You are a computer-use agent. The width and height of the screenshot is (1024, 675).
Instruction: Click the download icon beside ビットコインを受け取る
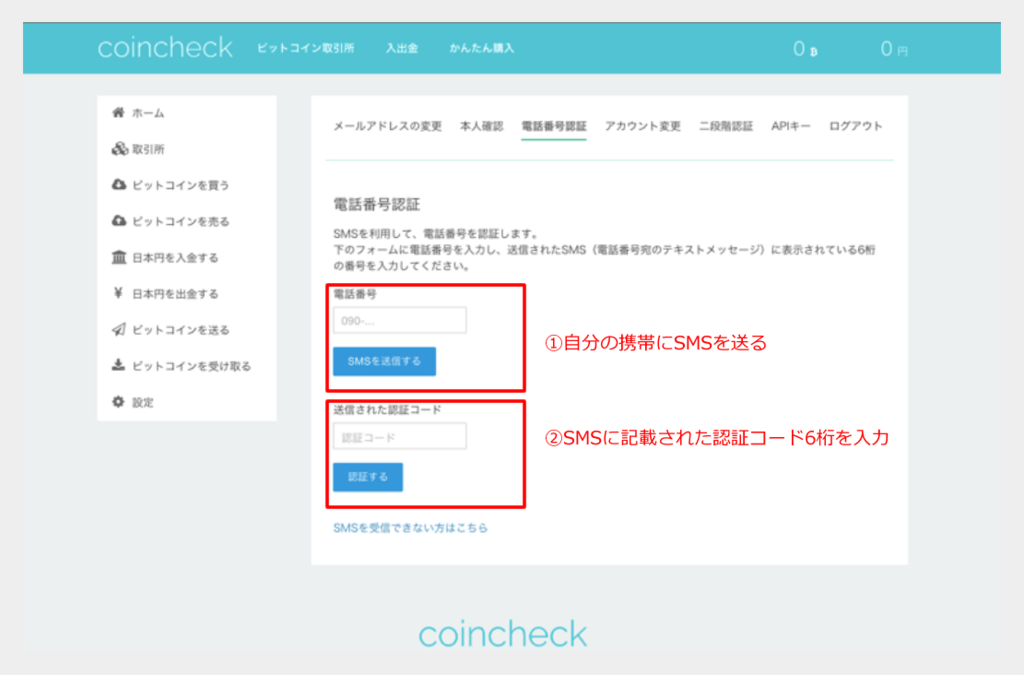[x=118, y=365]
